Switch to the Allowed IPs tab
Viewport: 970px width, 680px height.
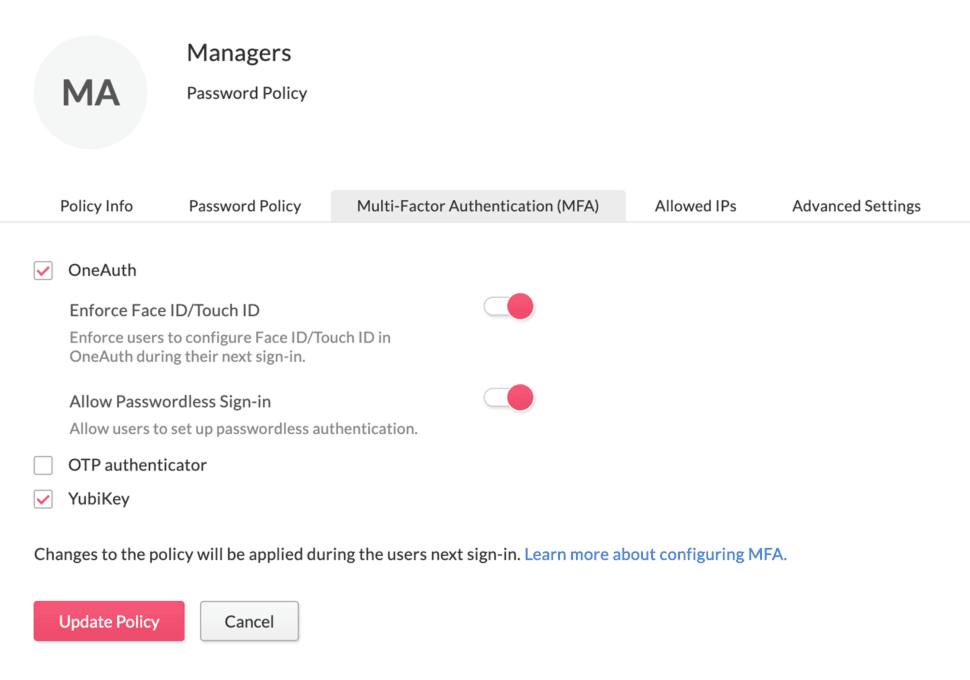pos(694,205)
